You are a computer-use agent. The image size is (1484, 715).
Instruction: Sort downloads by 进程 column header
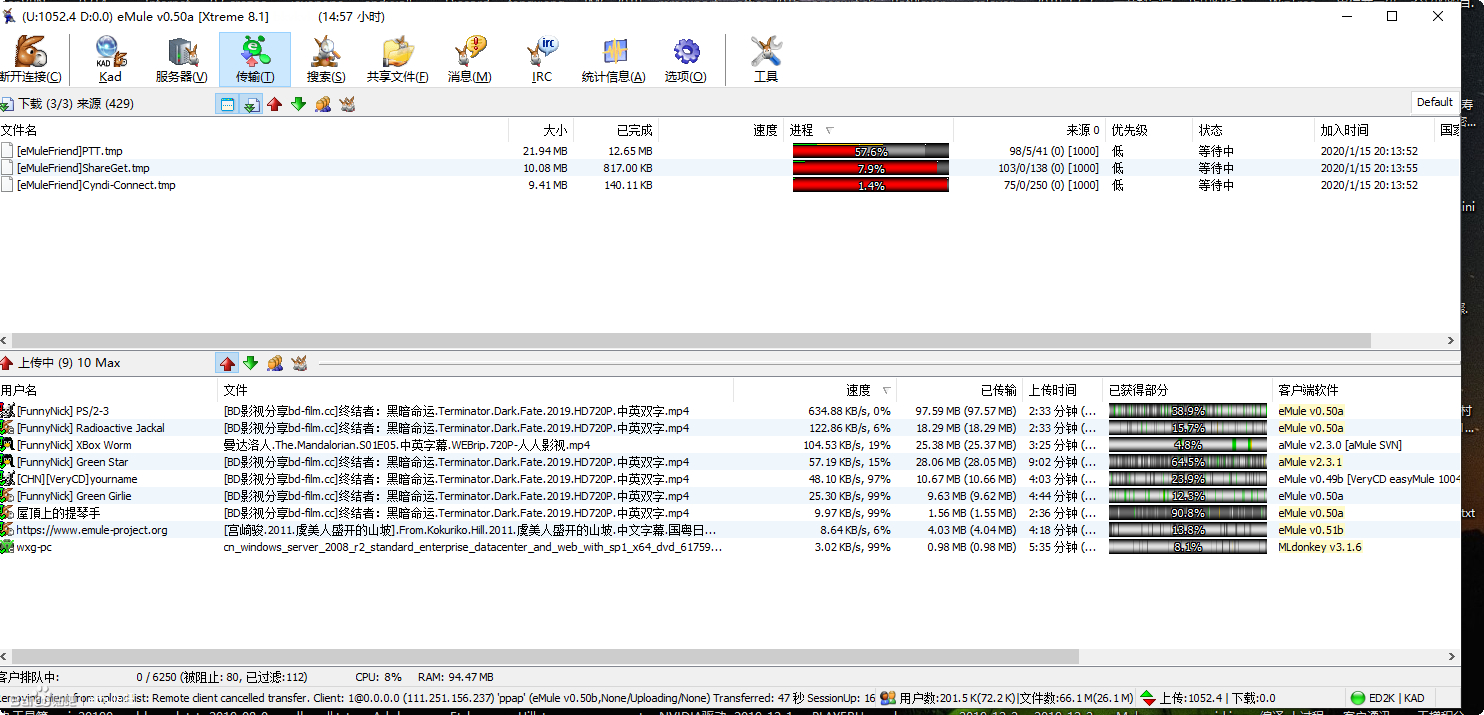[868, 130]
